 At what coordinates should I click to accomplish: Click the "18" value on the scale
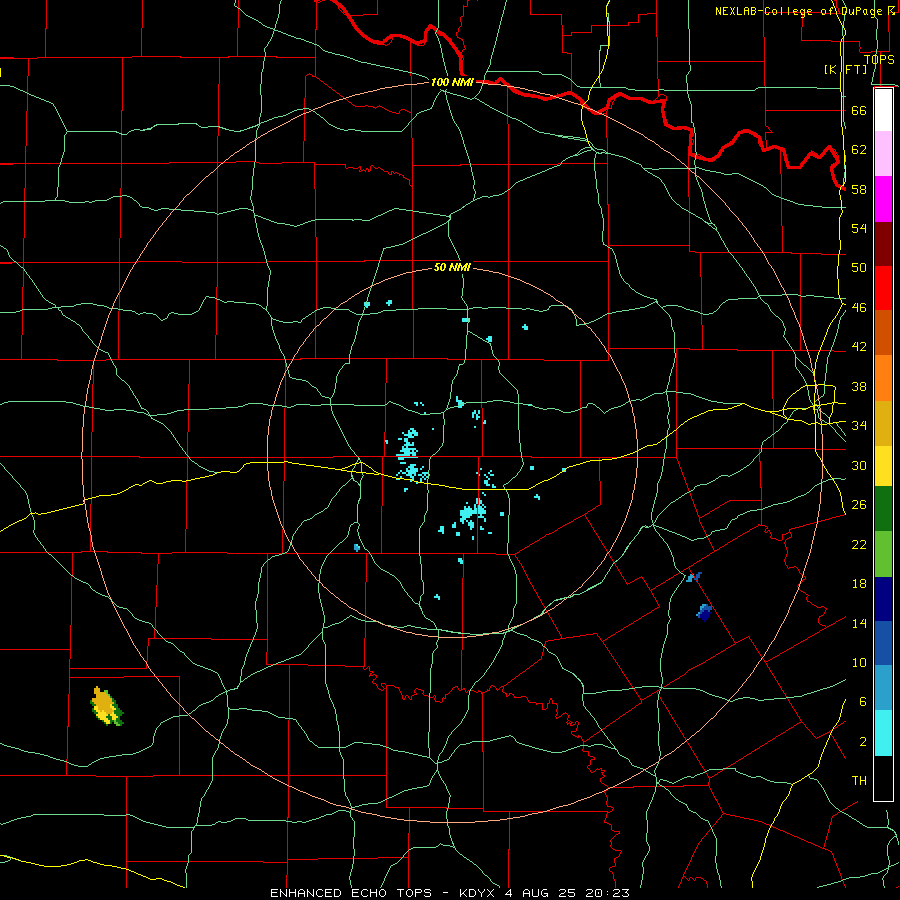[x=859, y=584]
